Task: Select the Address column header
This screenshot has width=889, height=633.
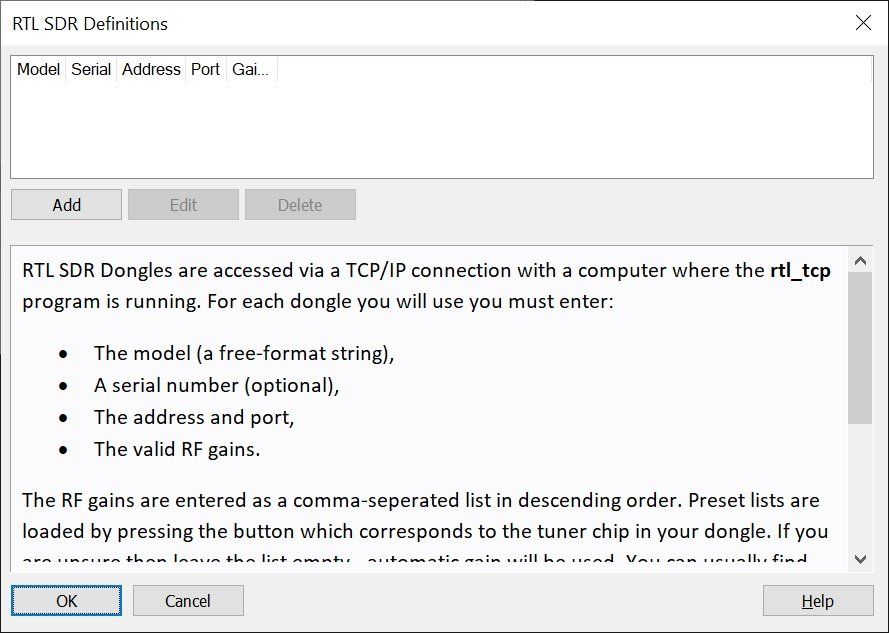Action: (151, 70)
